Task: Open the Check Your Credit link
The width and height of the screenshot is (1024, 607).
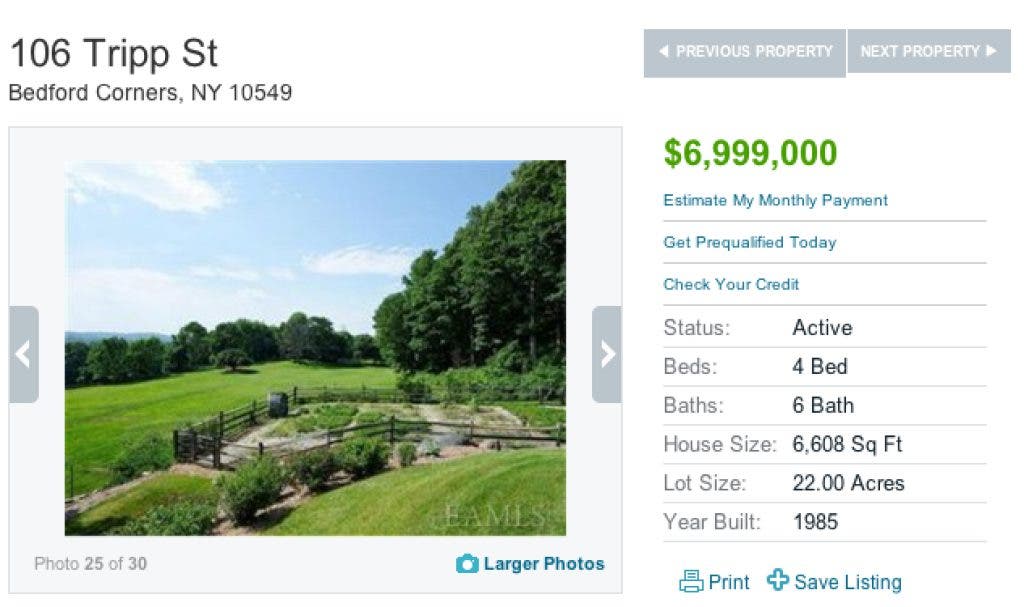Action: pyautogui.click(x=731, y=284)
